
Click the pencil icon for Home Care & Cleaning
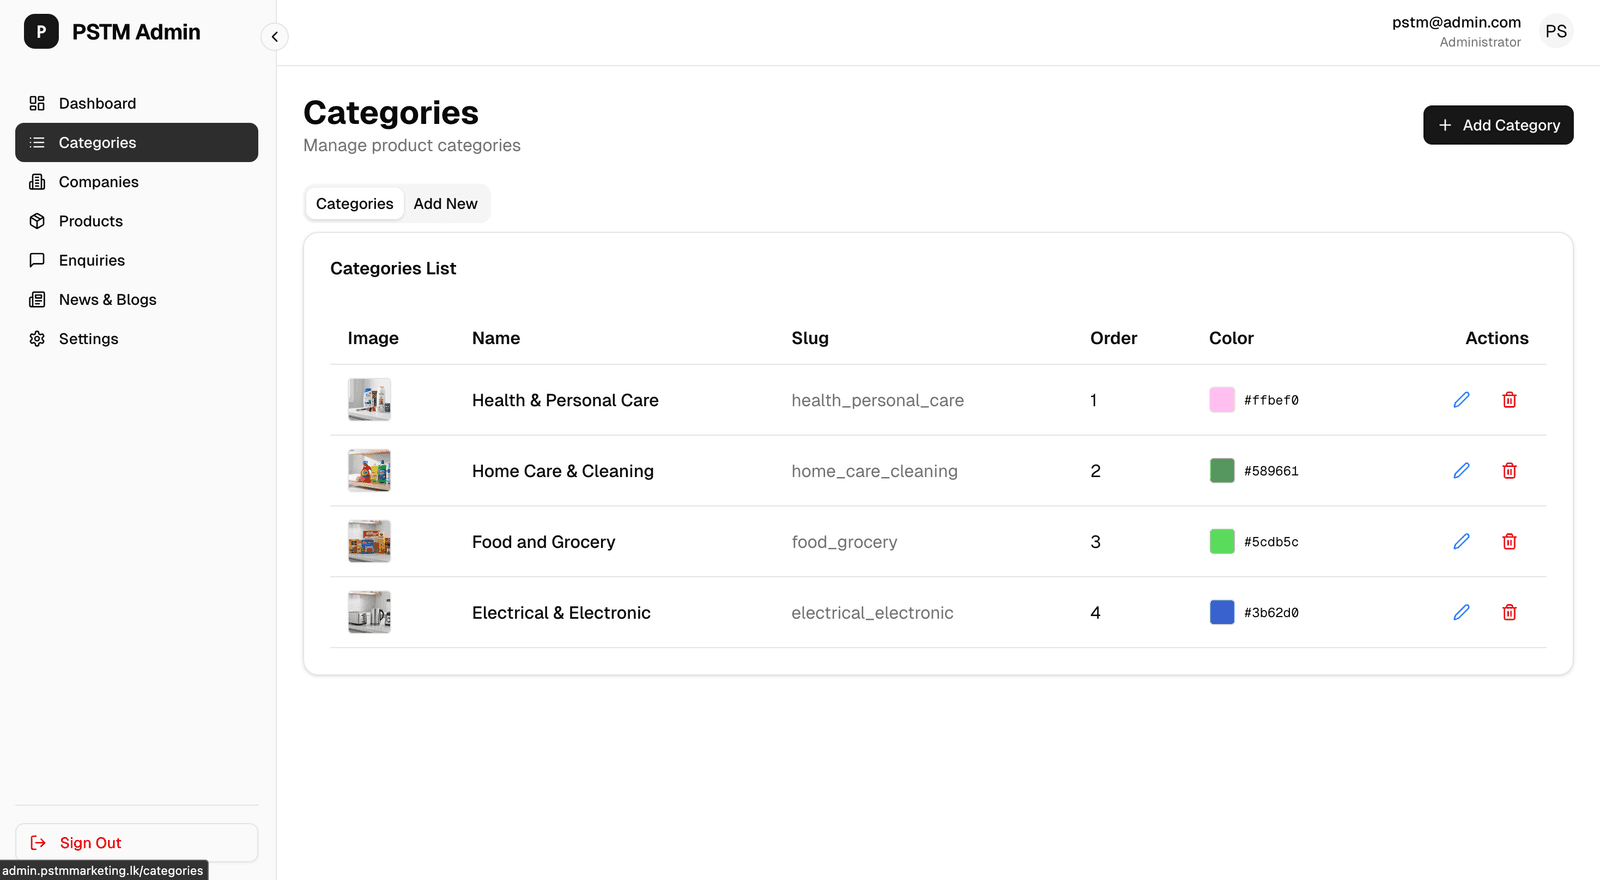pos(1461,471)
